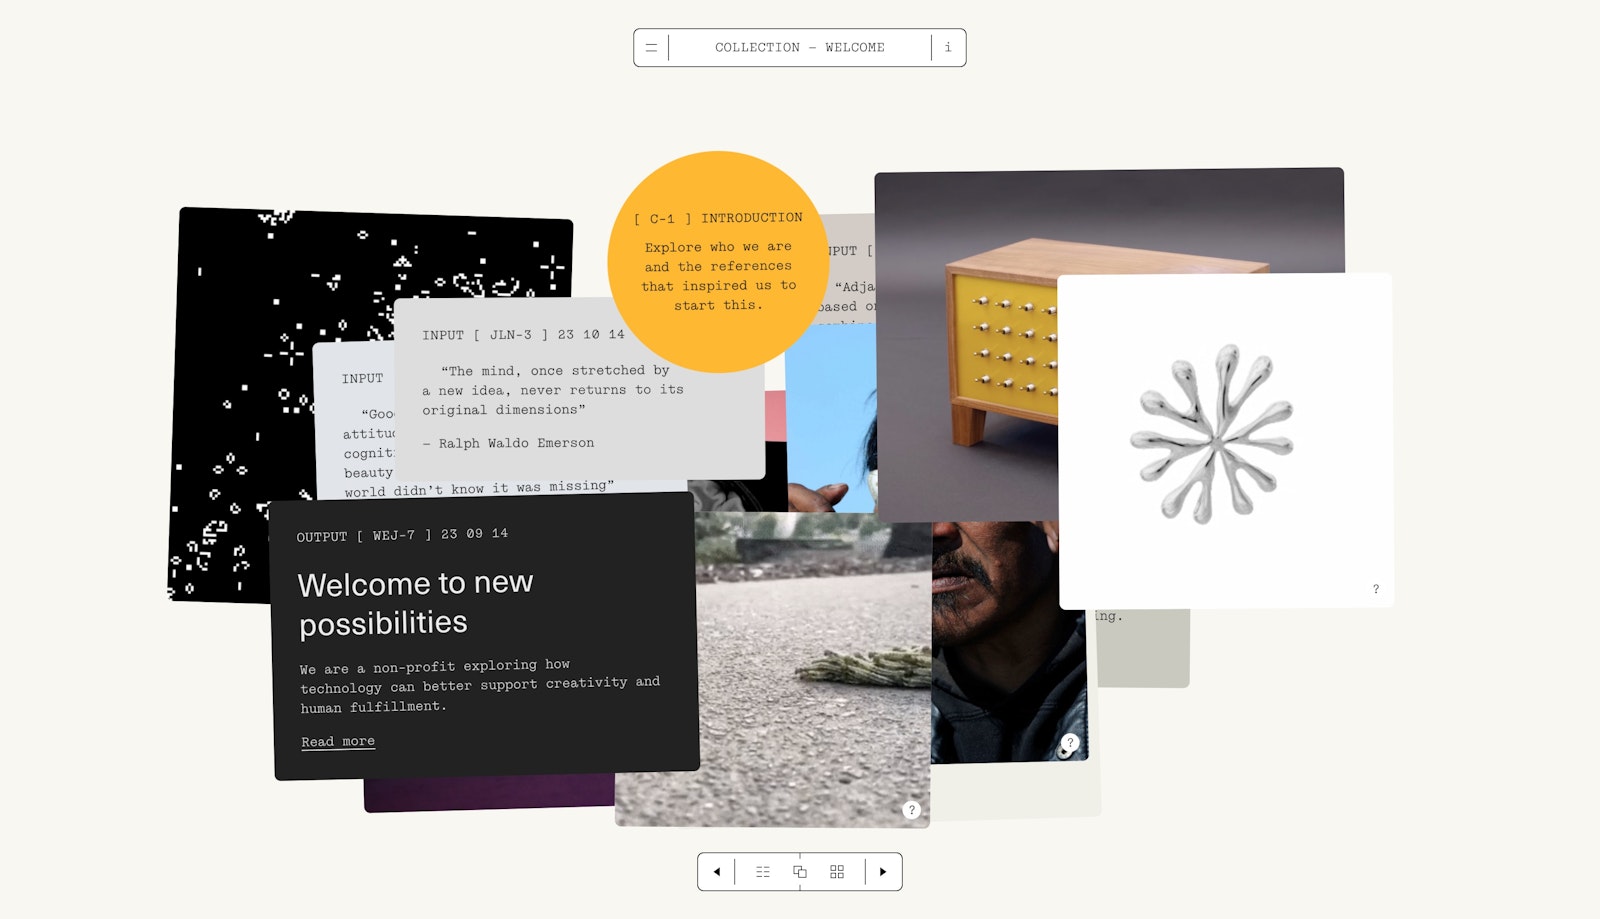The width and height of the screenshot is (1600, 919).
Task: Open the yellow Introduction circle
Action: tap(717, 262)
